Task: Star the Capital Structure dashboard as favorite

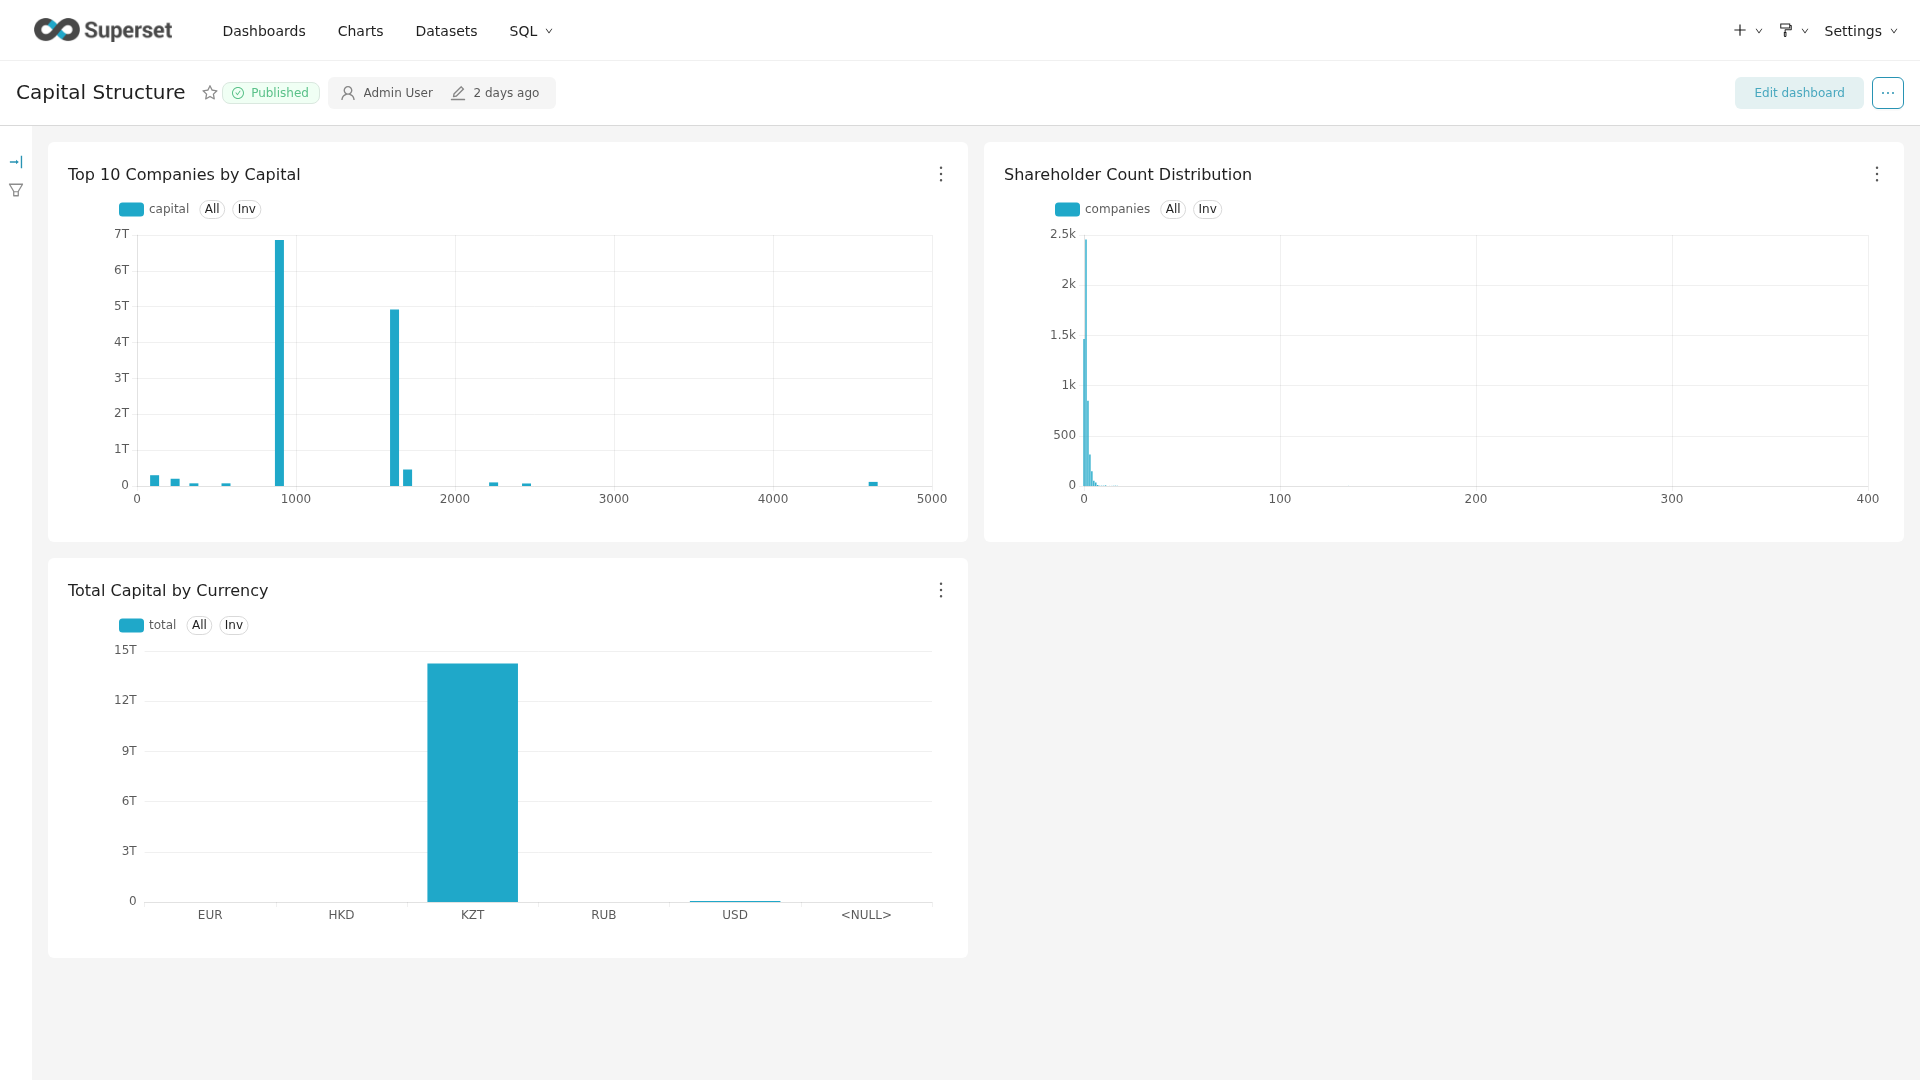Action: click(x=210, y=93)
